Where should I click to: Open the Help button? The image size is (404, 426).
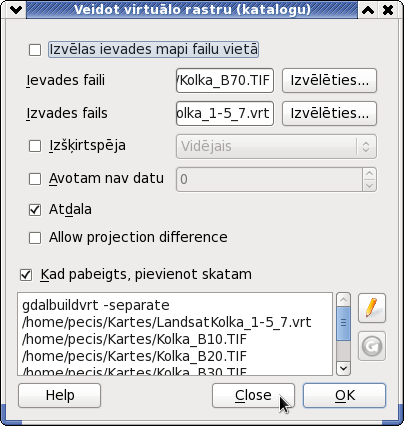point(59,395)
